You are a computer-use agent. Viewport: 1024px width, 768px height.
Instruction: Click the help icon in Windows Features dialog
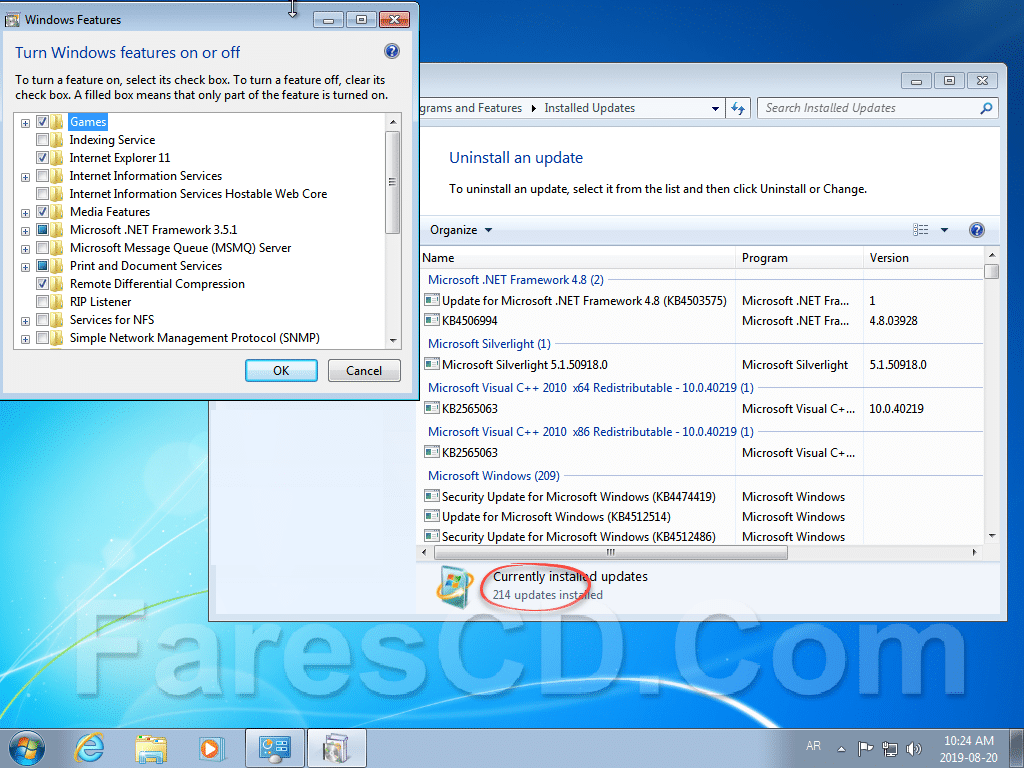[392, 51]
